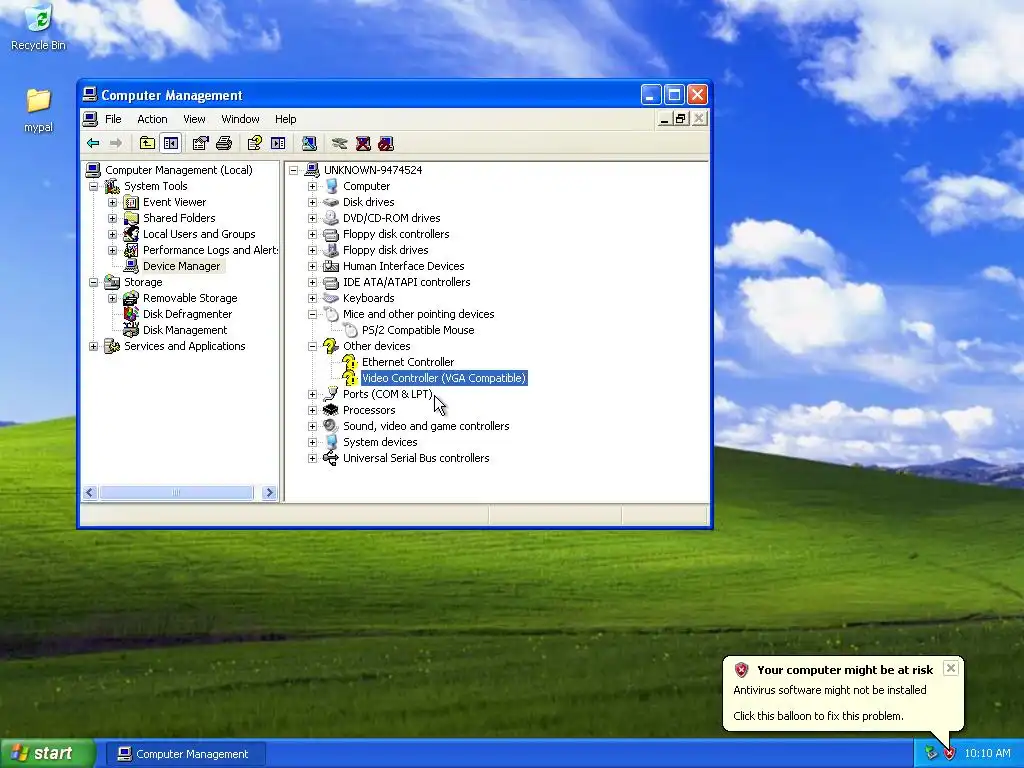Open the View menu
Viewport: 1024px width, 768px height.
(x=194, y=119)
